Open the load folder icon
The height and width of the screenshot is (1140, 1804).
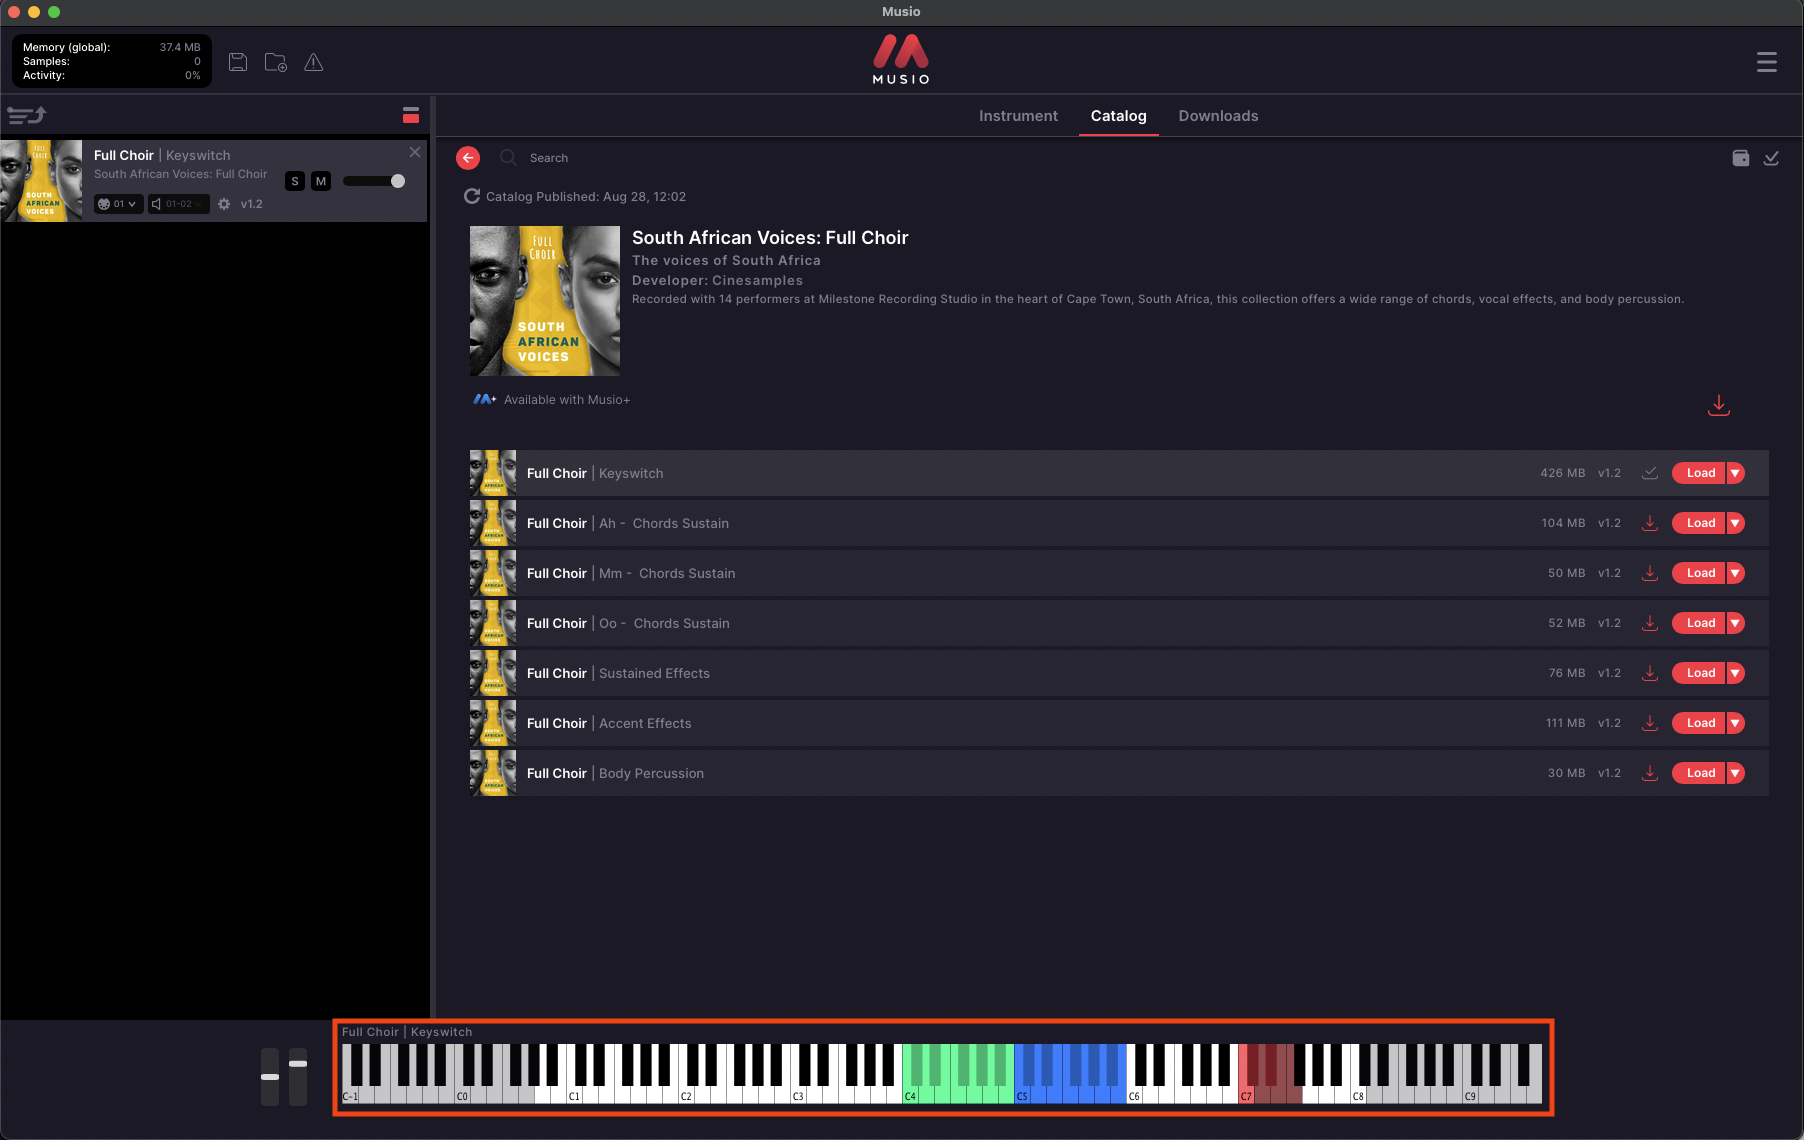click(276, 62)
